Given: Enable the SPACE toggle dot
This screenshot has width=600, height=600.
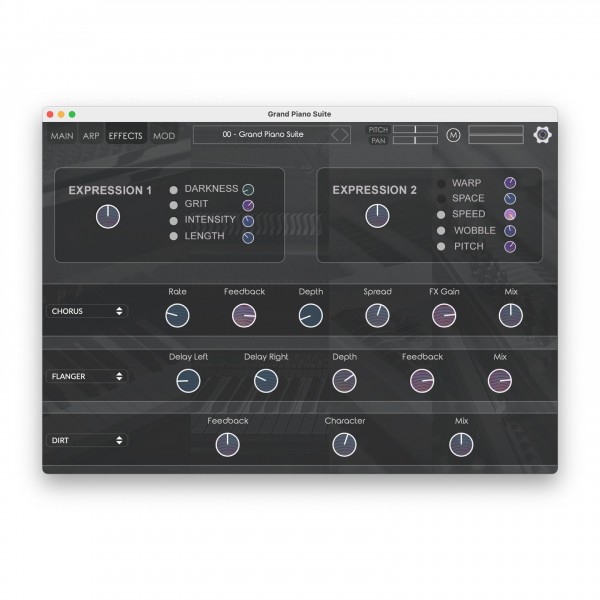Looking at the screenshot, I should point(441,199).
